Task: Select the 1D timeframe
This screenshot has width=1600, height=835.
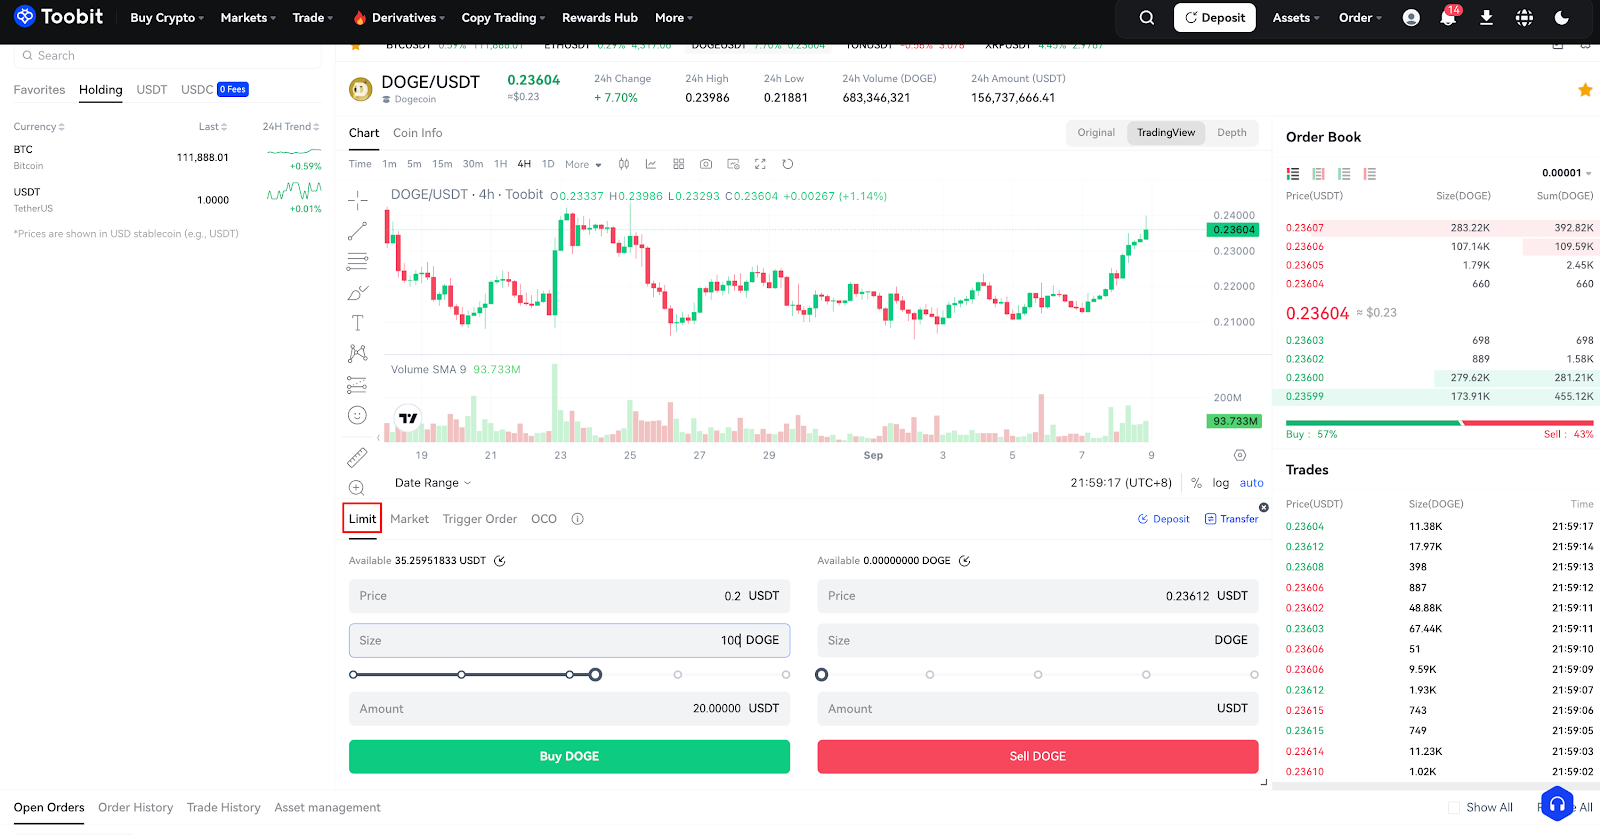Action: click(x=548, y=164)
